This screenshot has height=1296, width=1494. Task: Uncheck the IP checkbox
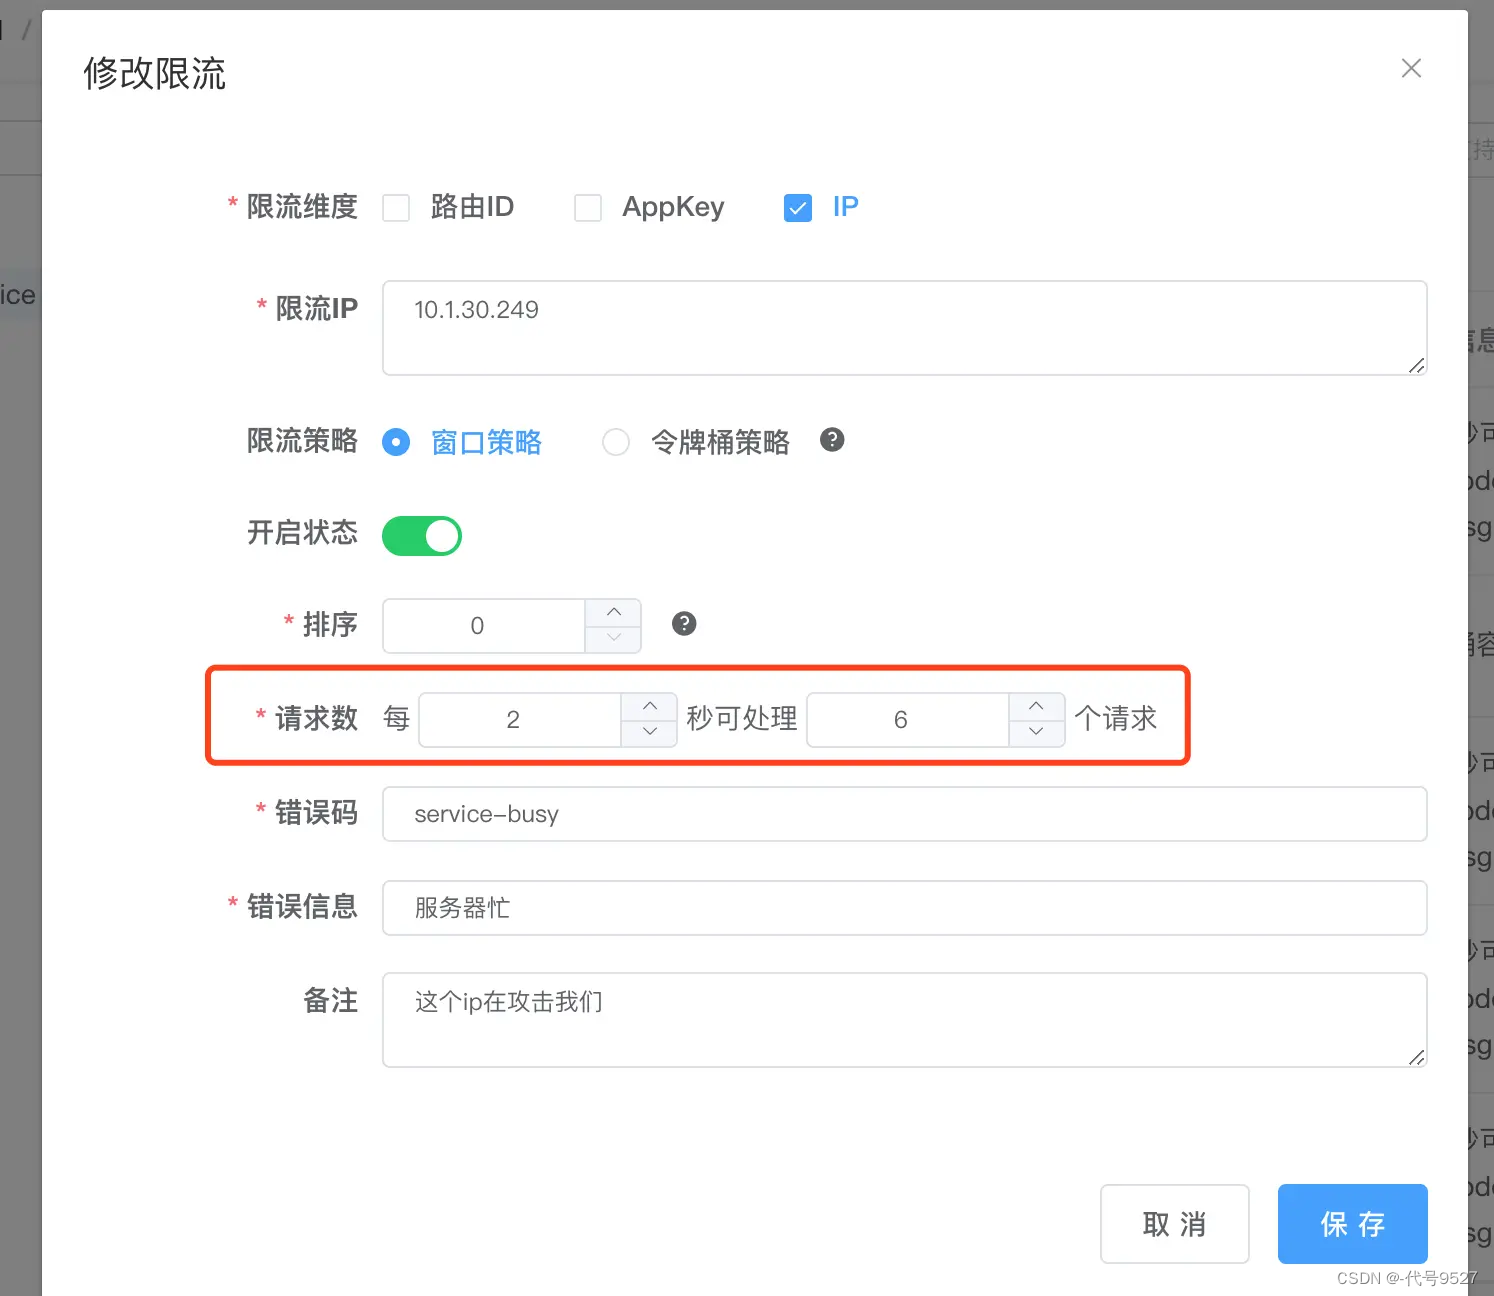tap(798, 208)
